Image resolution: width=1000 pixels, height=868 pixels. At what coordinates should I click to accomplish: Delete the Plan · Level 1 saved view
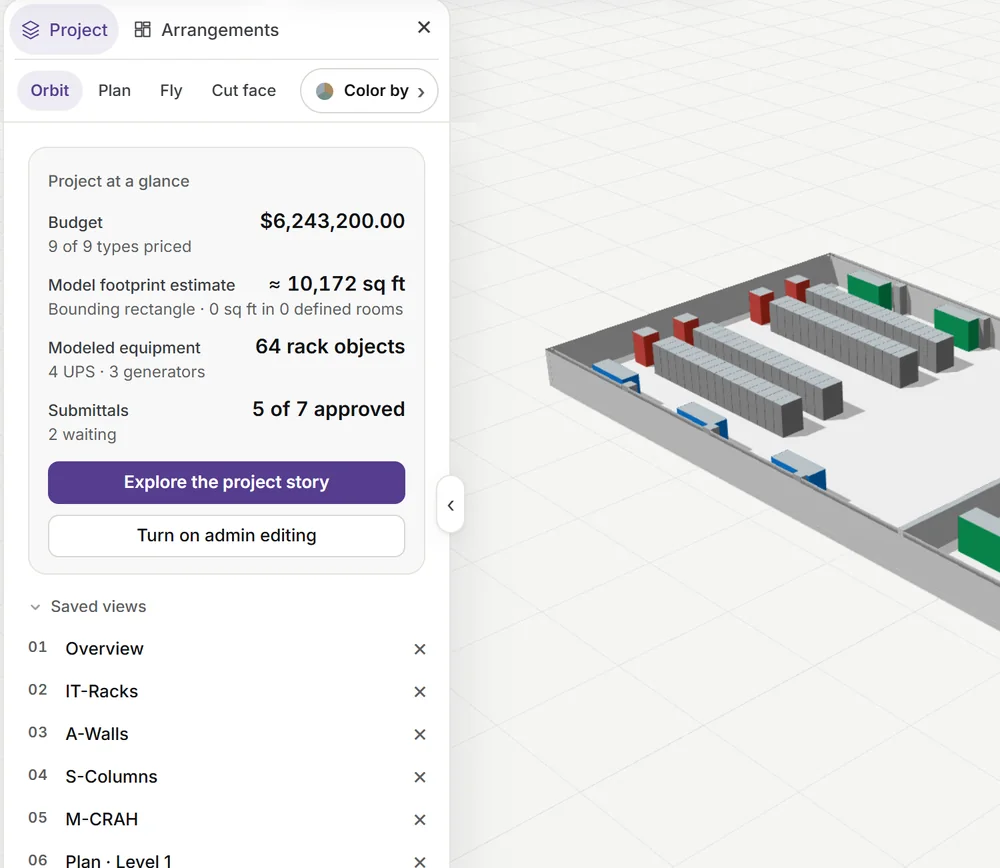(420, 862)
